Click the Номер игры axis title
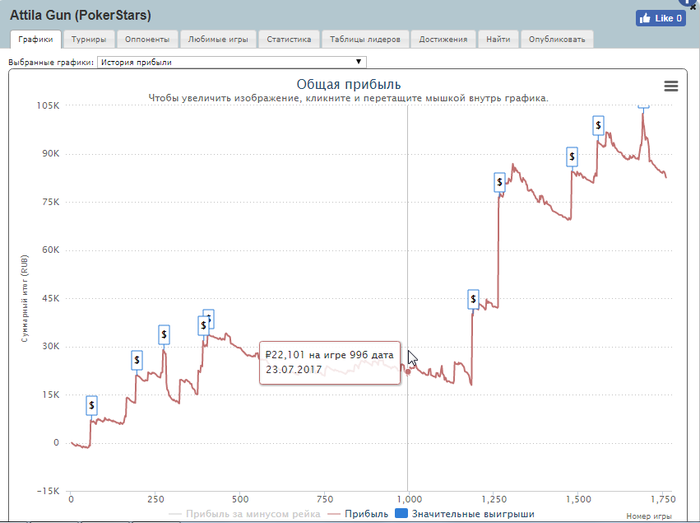This screenshot has height=523, width=700. 649,516
